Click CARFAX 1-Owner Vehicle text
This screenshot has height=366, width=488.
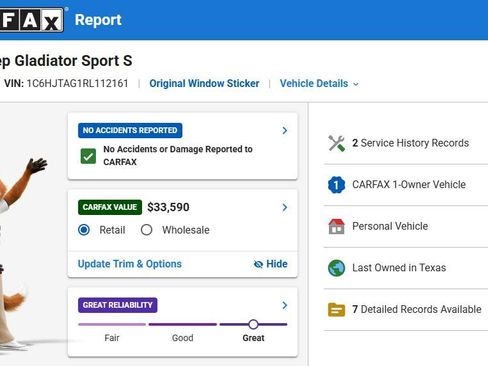point(409,184)
